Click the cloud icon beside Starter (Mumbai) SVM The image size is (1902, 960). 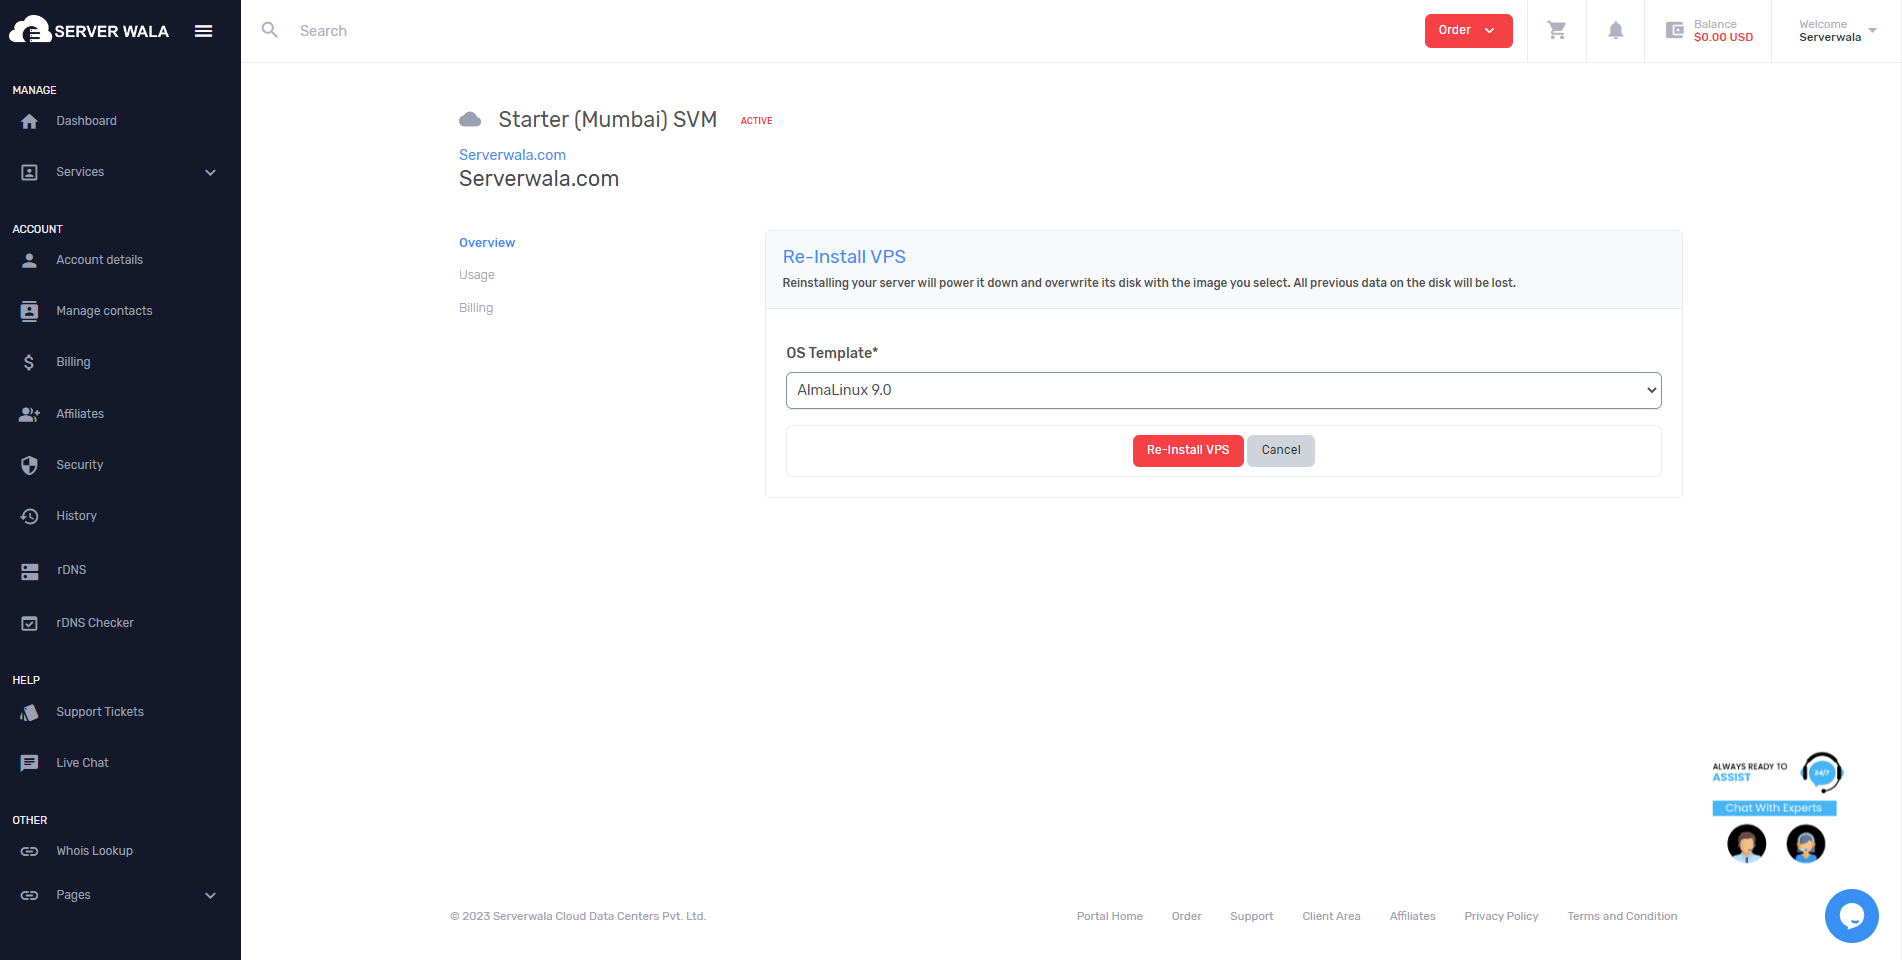pos(470,120)
